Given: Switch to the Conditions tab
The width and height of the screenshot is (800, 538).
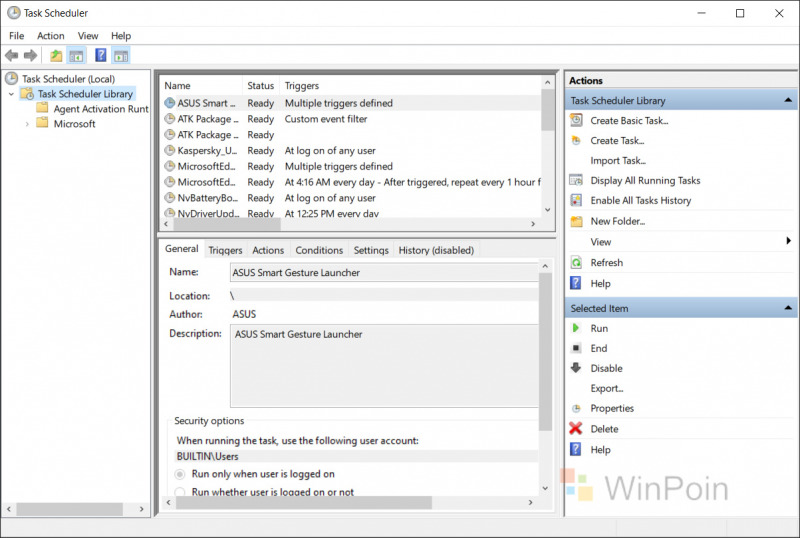Looking at the screenshot, I should point(319,250).
